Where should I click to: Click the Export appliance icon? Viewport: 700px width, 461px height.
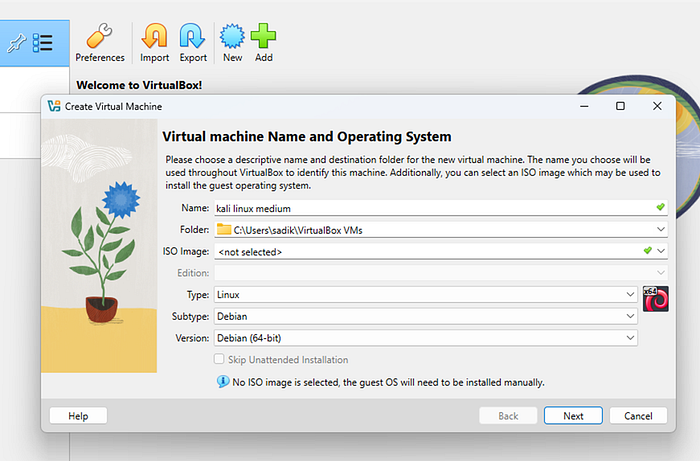(193, 43)
